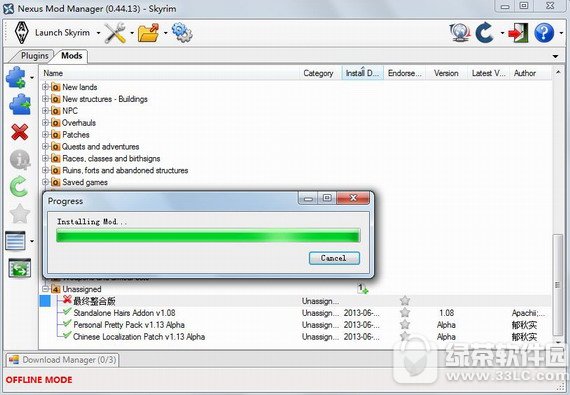Click the add mod from URL puzzle icon
This screenshot has height=395, width=570.
tap(20, 105)
